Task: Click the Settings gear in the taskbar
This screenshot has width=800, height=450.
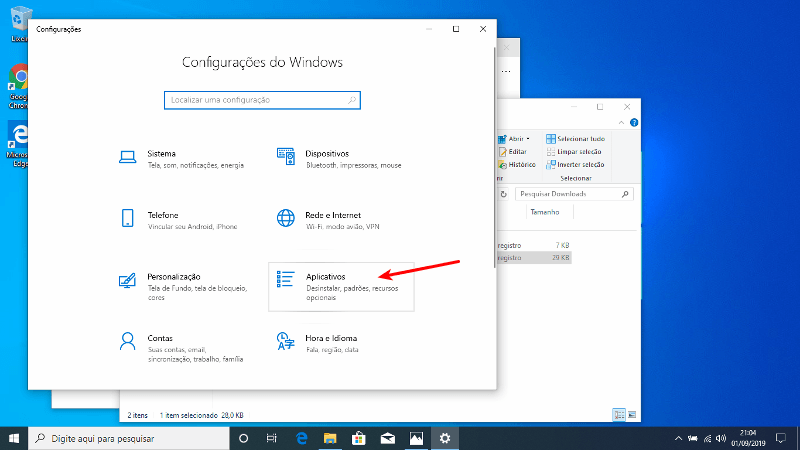Action: point(445,438)
